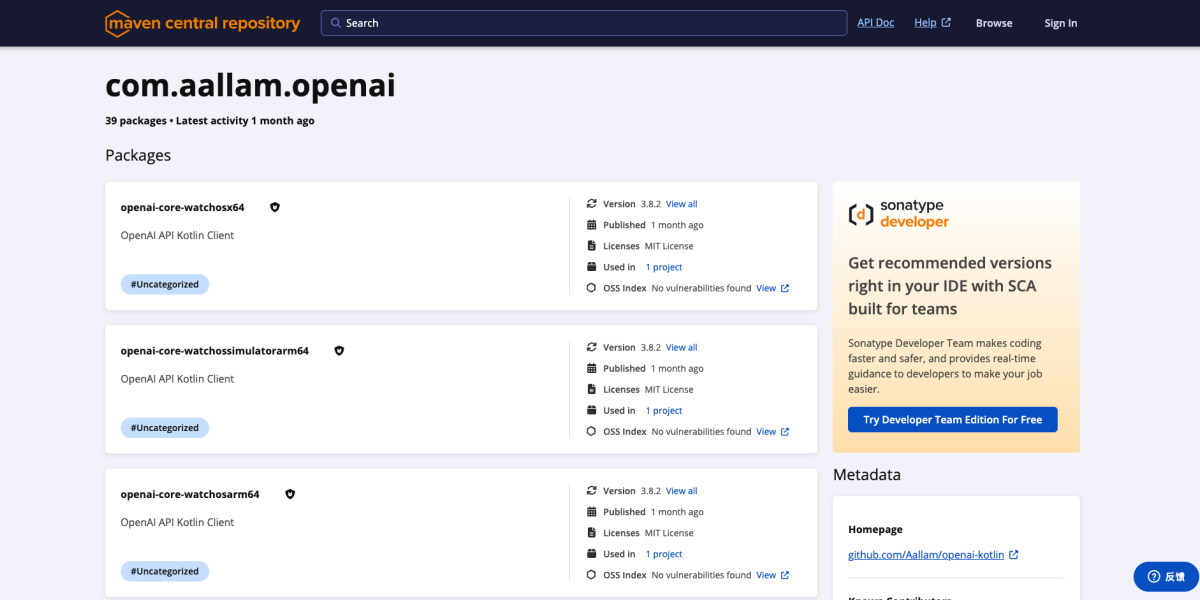Open the API Doc link

[875, 22]
